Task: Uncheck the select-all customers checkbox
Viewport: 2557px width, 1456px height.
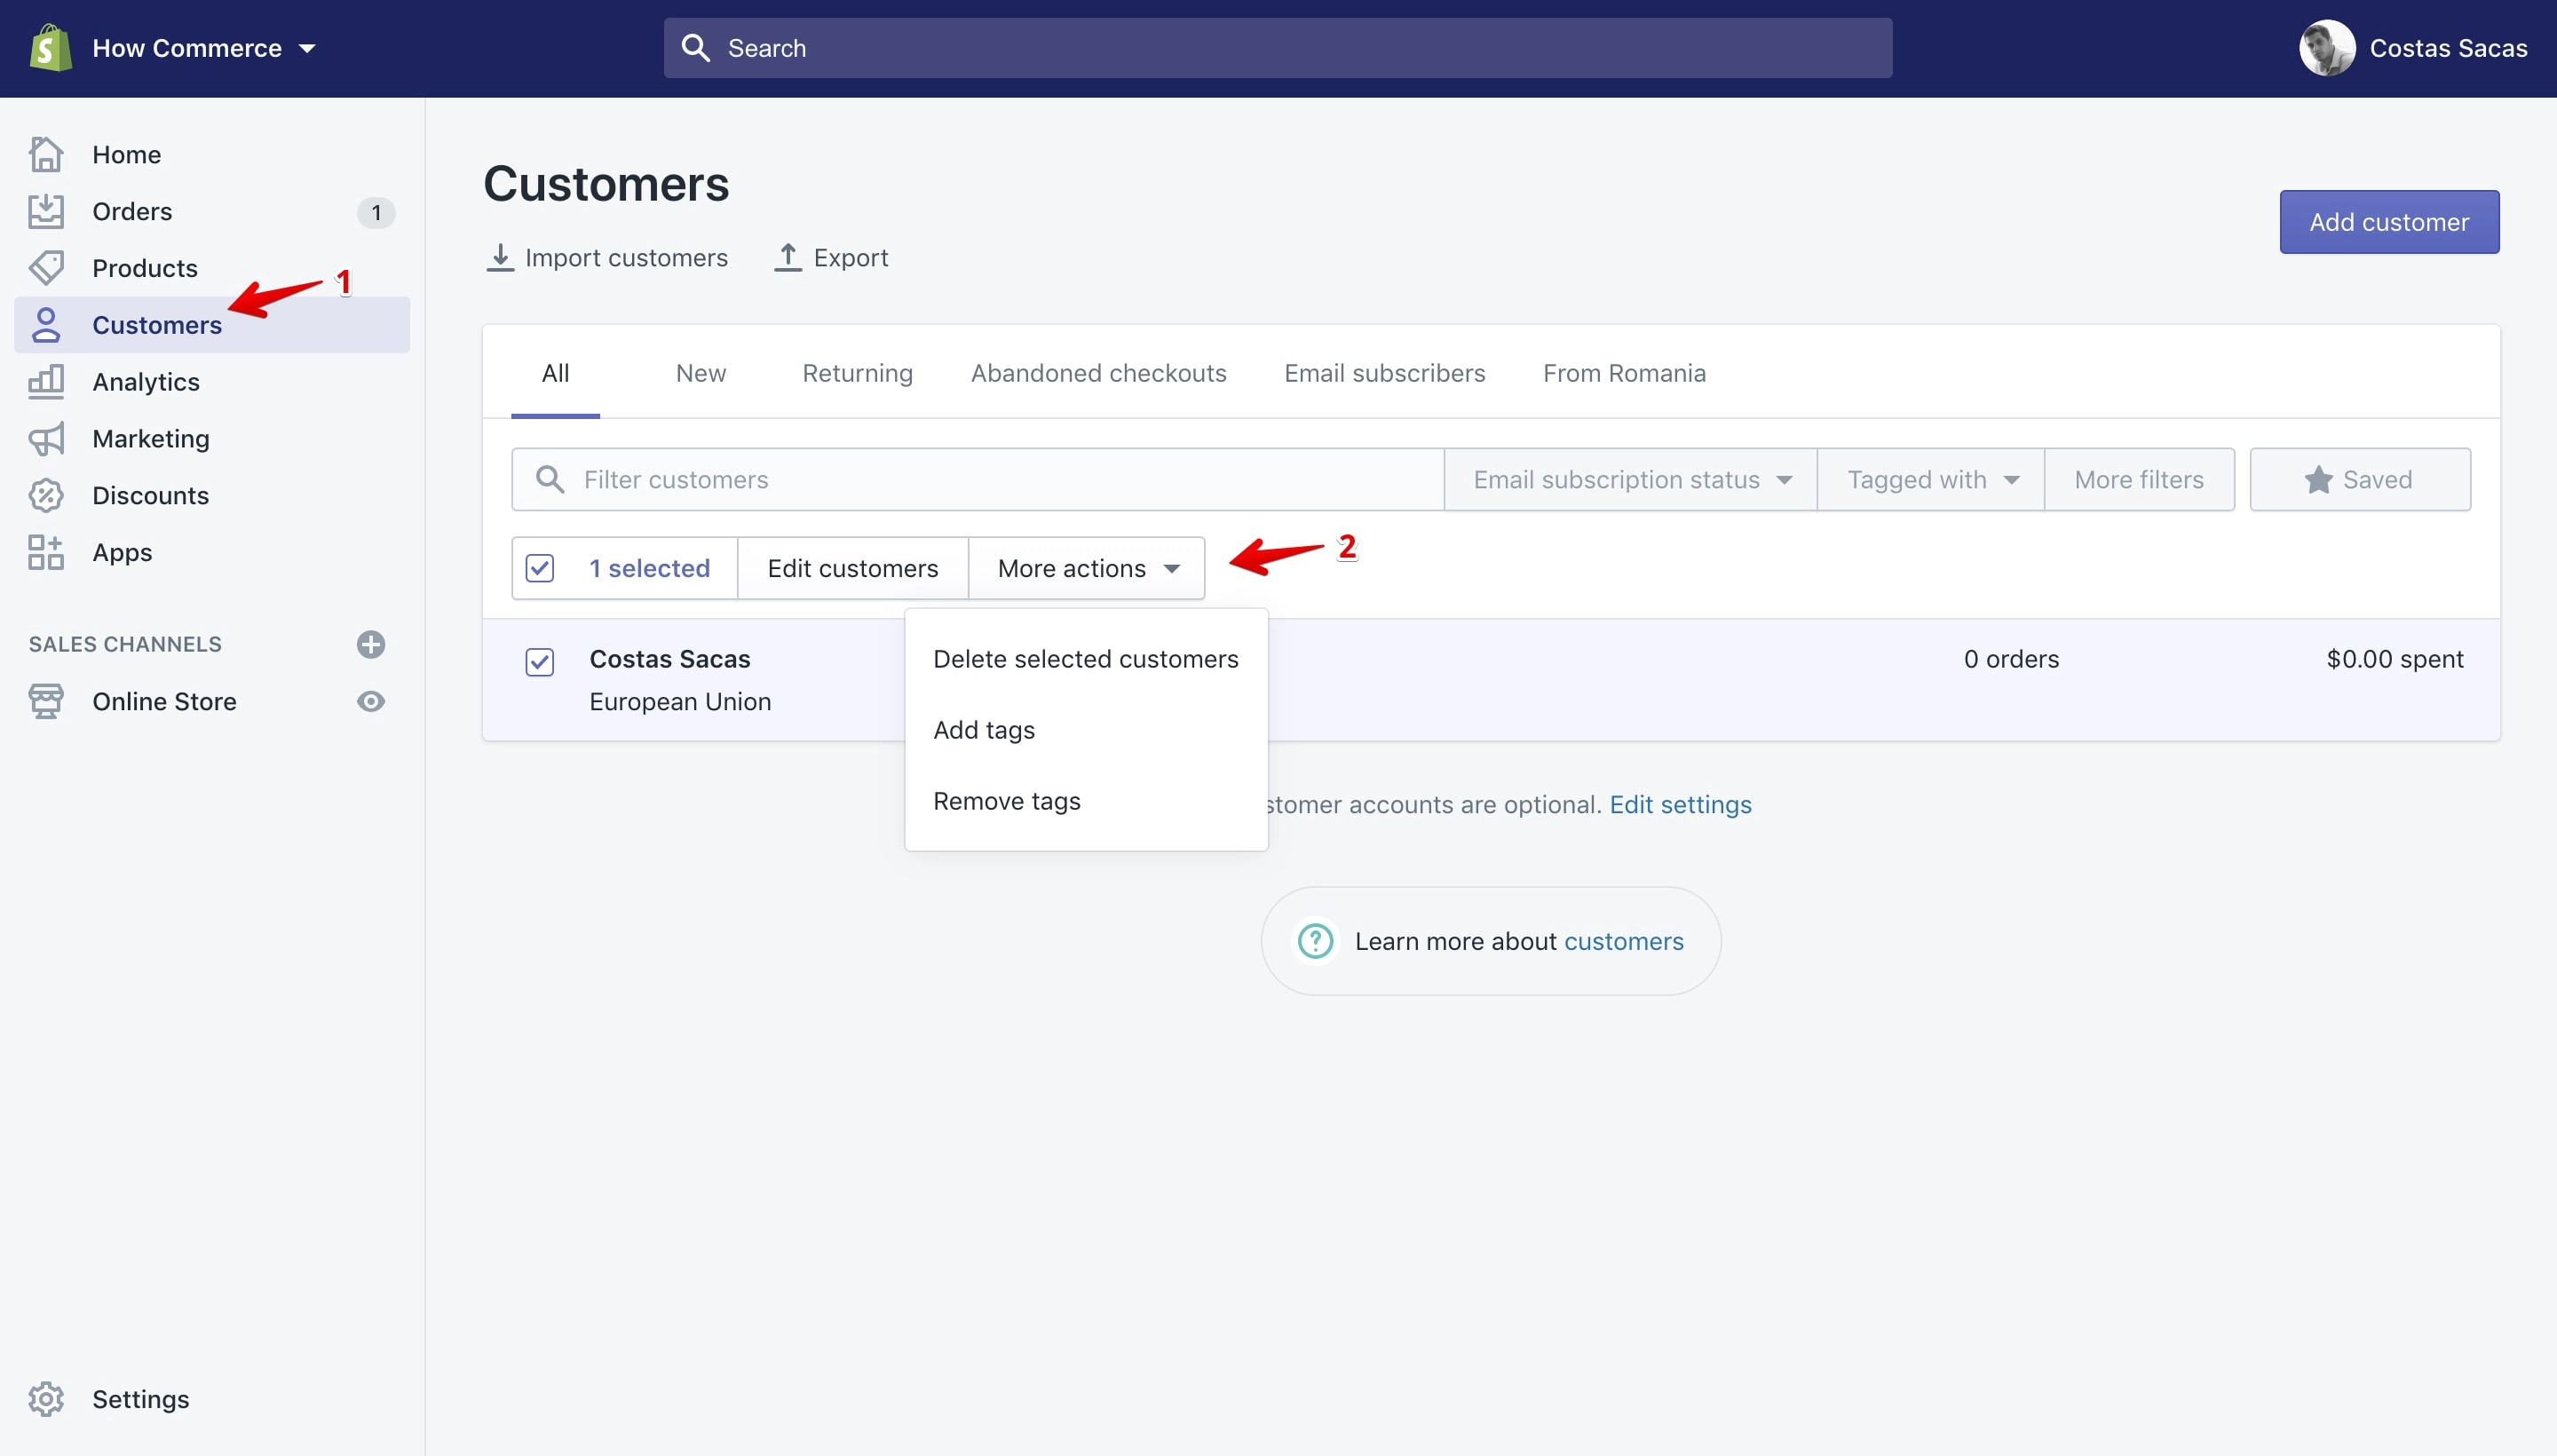Action: tap(540, 568)
